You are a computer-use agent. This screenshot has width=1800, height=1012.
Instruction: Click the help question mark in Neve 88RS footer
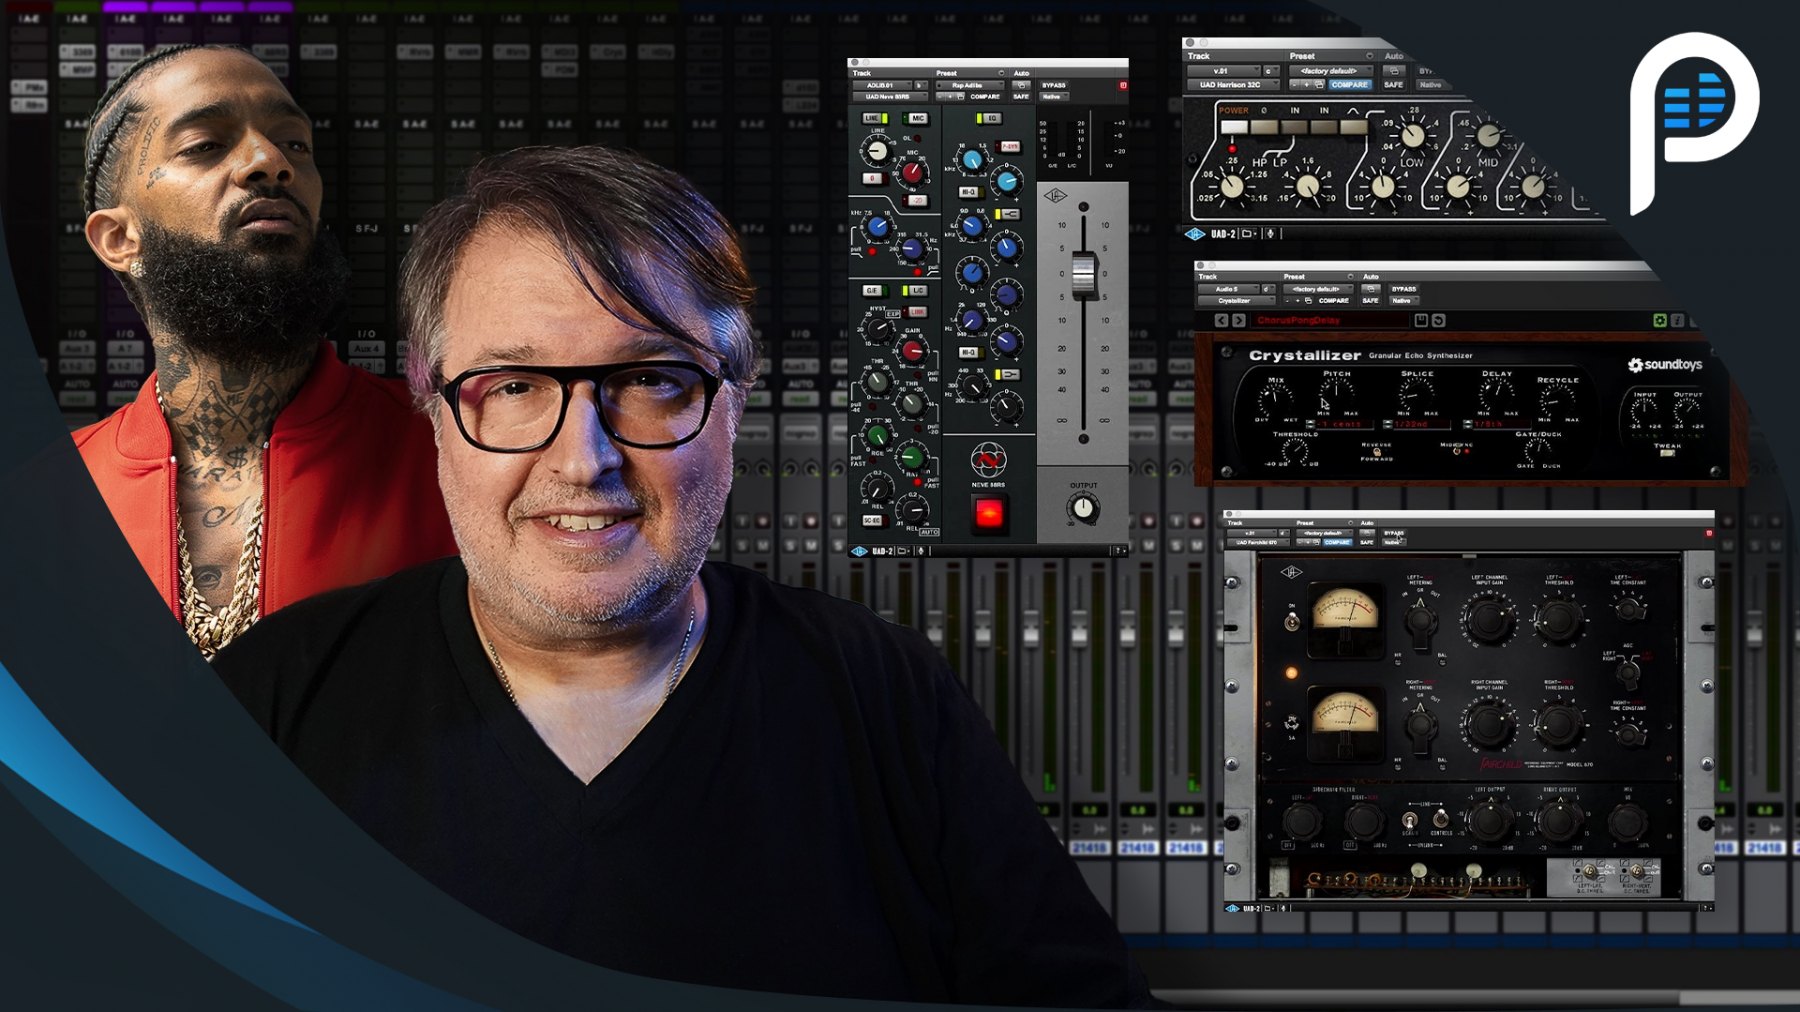1118,551
